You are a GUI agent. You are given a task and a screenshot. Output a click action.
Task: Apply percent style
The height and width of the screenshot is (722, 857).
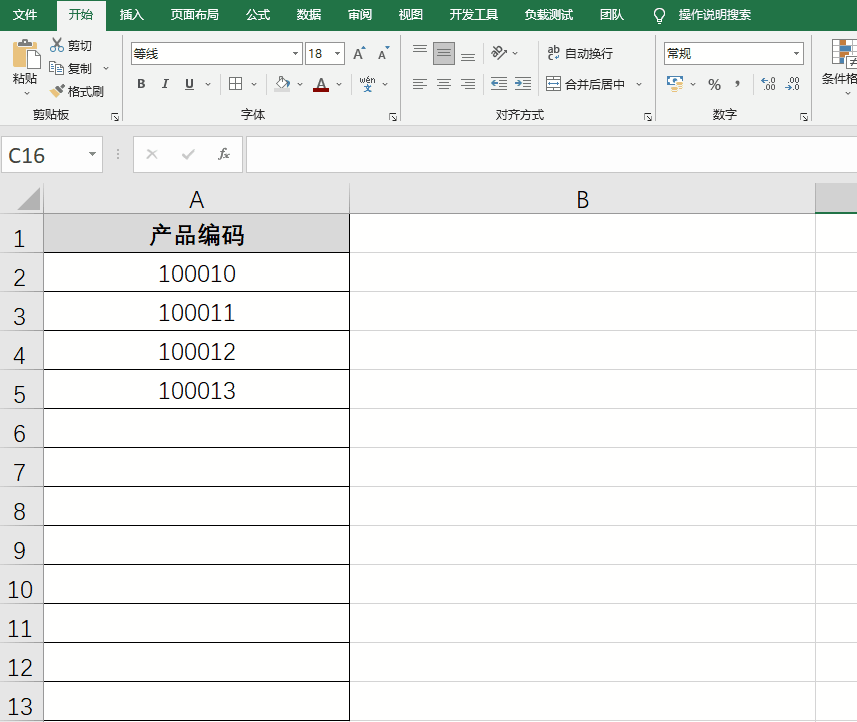point(714,84)
